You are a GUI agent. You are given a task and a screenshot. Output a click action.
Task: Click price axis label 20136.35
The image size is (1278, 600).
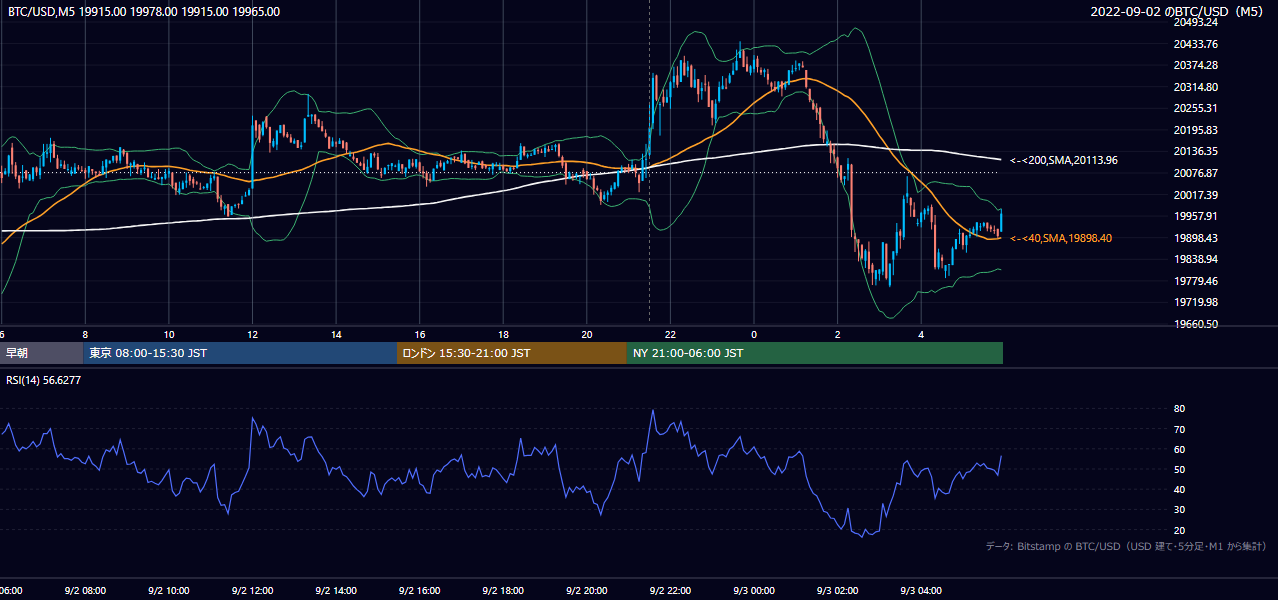point(1195,151)
